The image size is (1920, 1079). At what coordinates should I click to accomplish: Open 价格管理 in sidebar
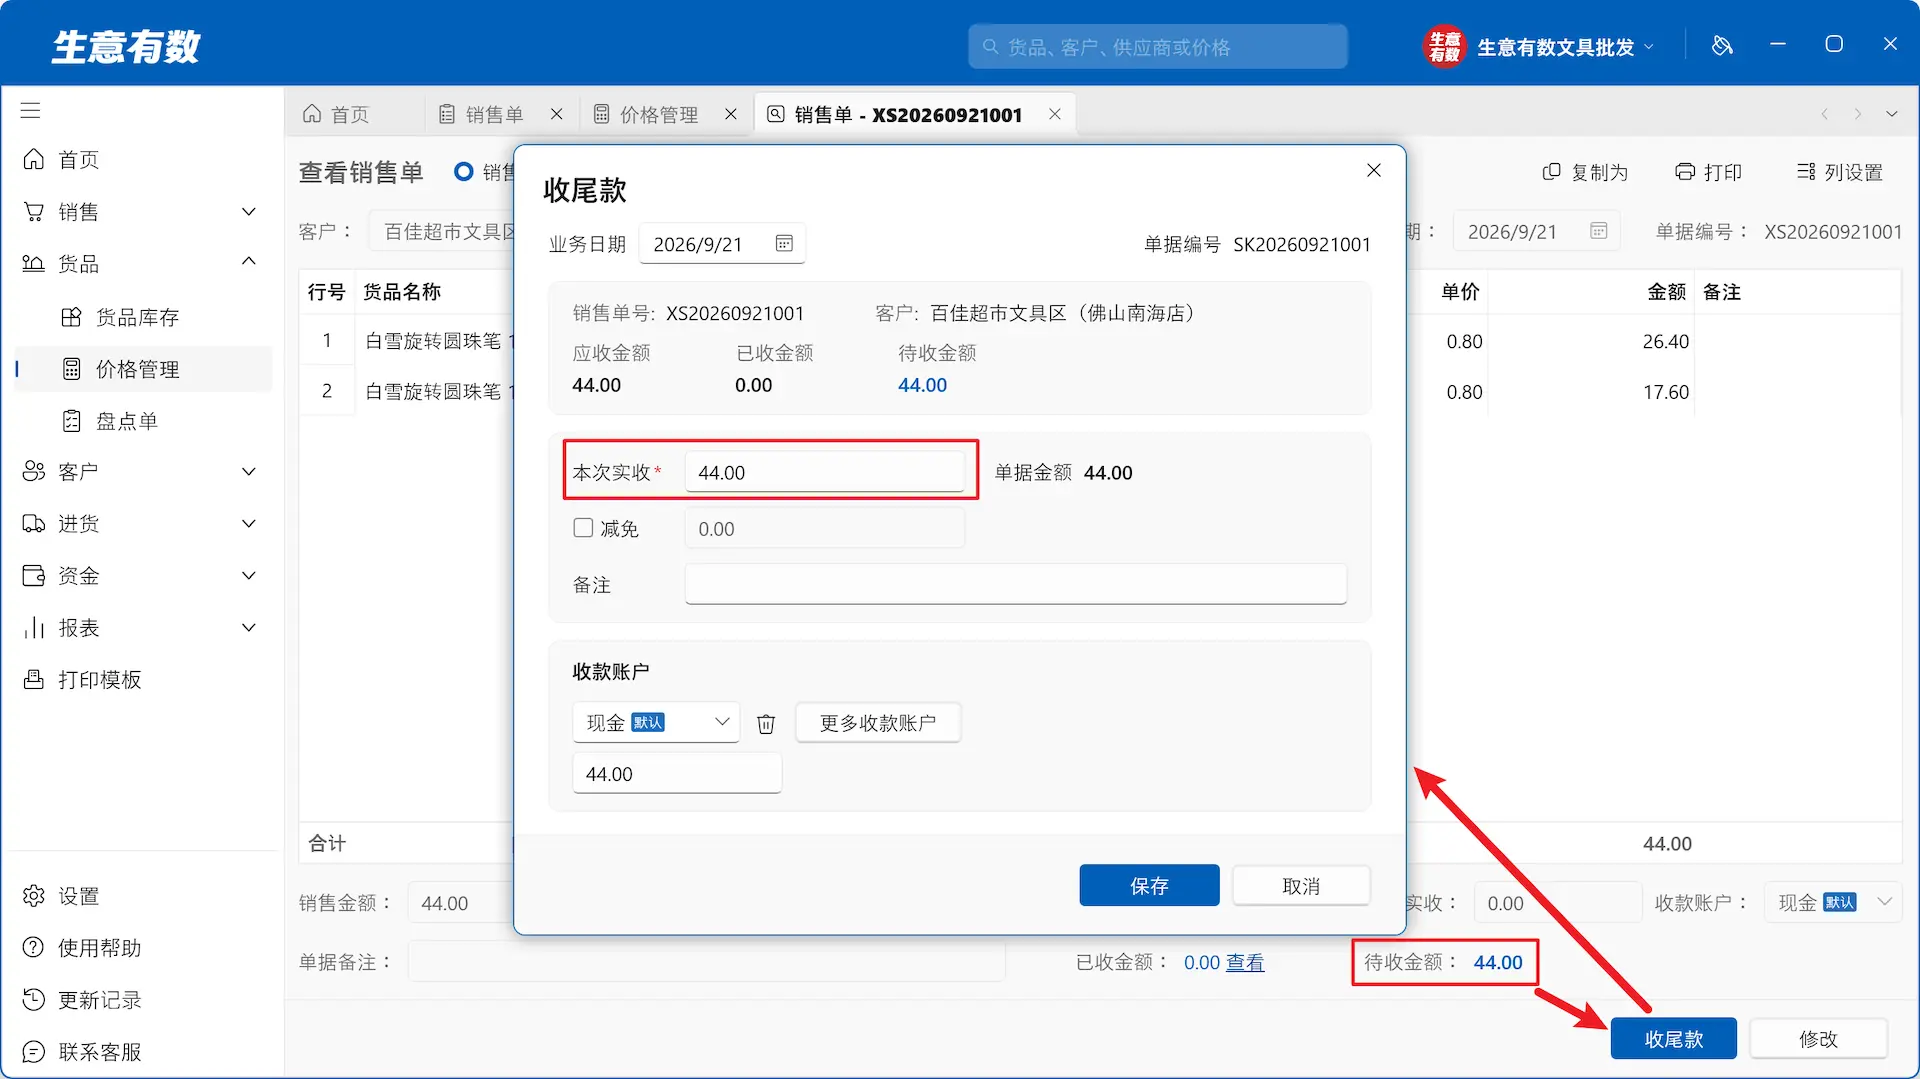(x=140, y=369)
